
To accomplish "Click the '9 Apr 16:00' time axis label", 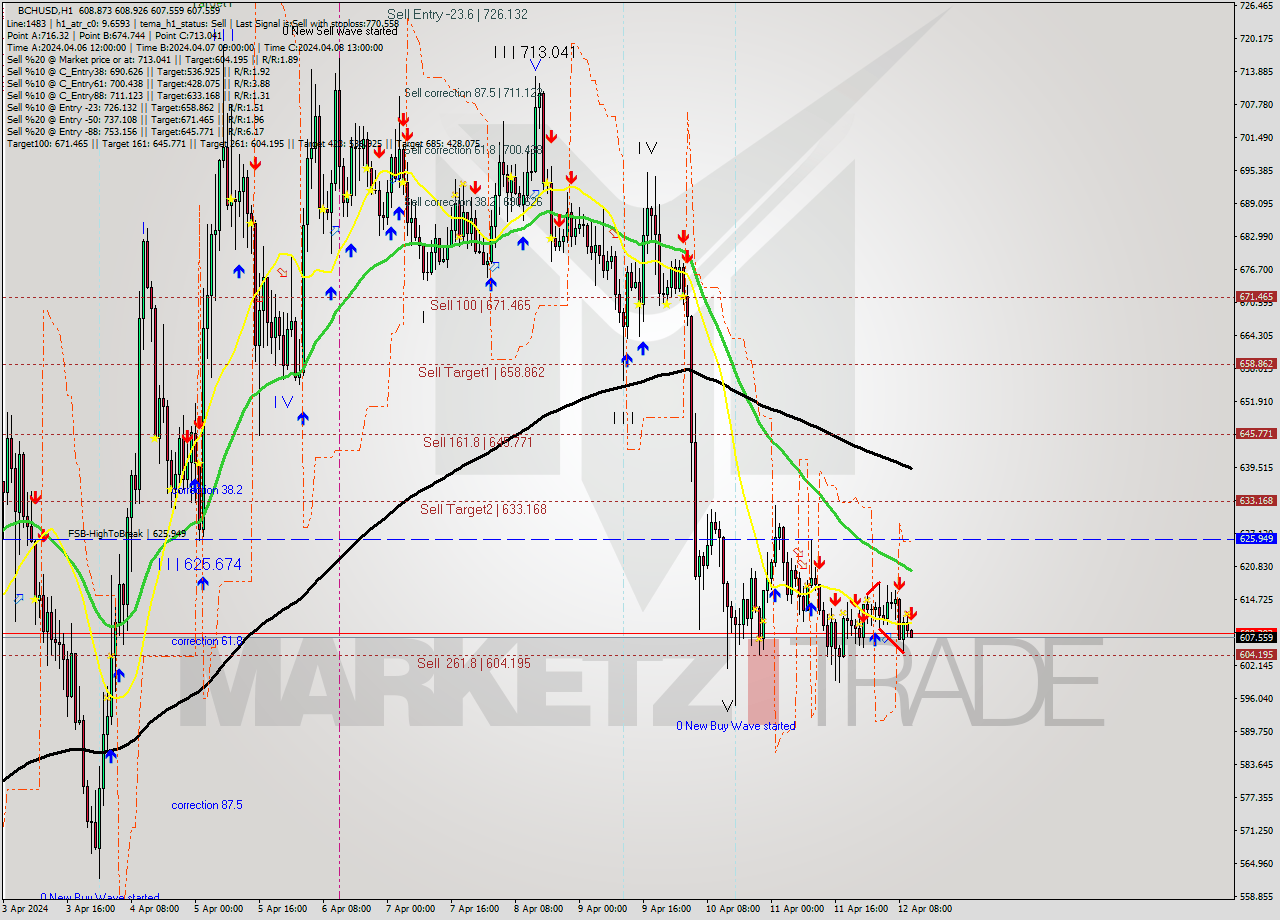I will click(x=666, y=910).
